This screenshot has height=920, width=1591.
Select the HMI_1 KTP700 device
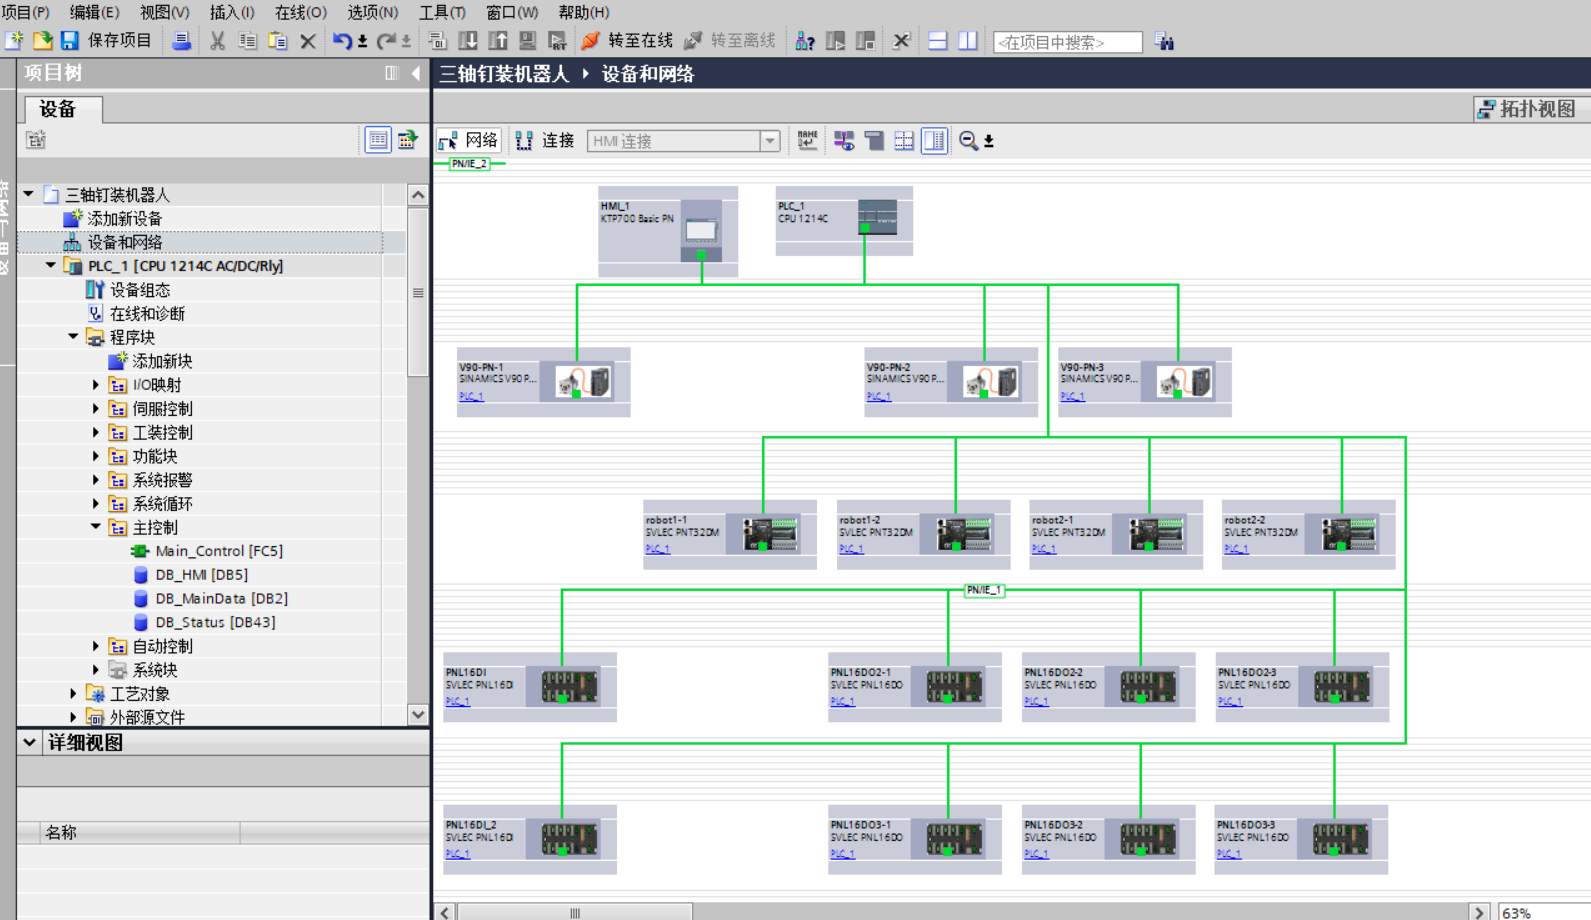(x=668, y=231)
